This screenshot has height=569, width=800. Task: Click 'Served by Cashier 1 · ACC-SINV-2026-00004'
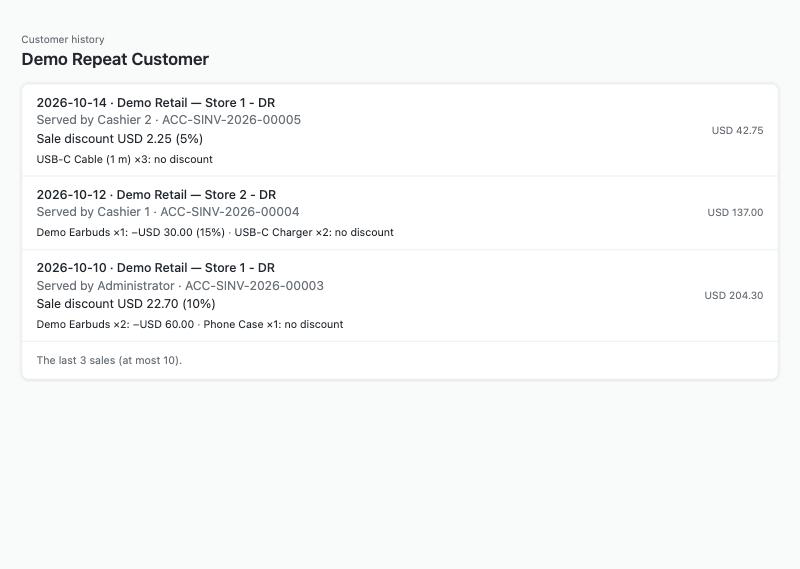pos(168,212)
